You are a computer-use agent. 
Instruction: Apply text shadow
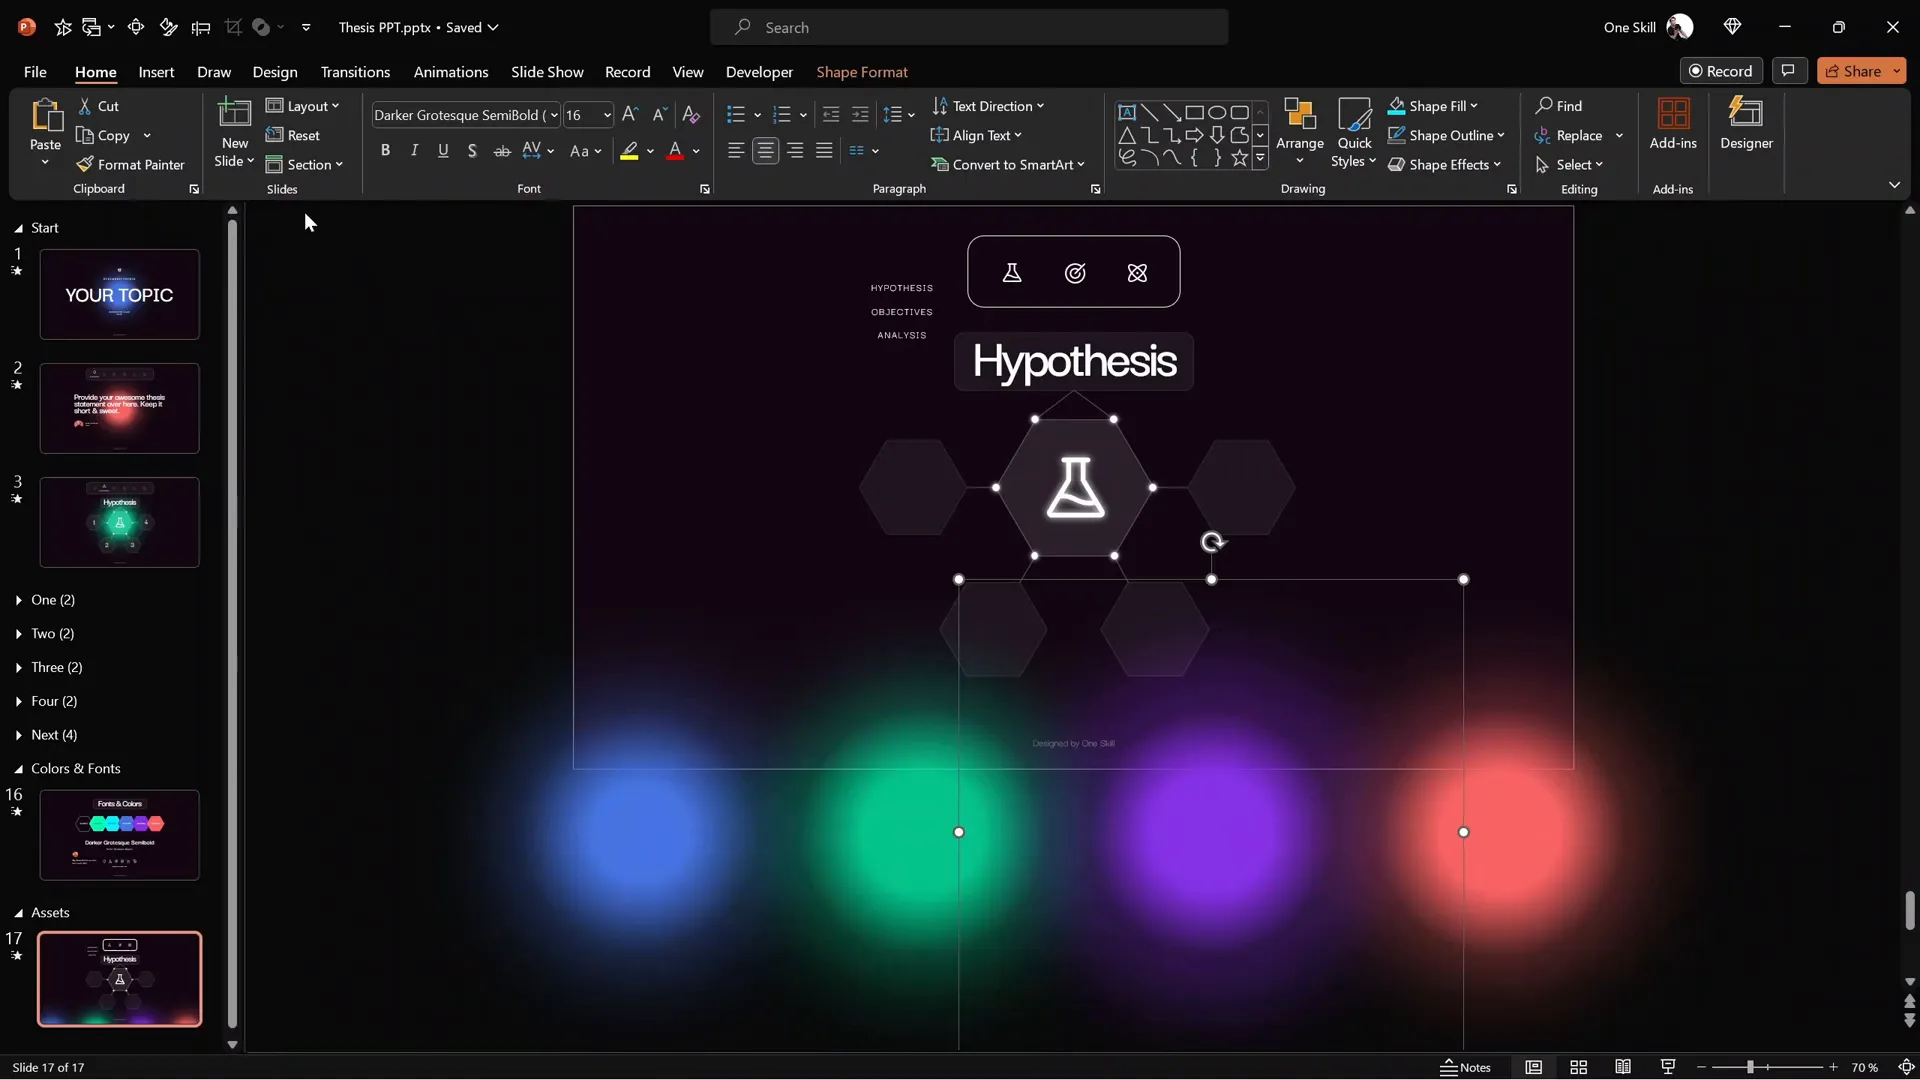(x=472, y=151)
